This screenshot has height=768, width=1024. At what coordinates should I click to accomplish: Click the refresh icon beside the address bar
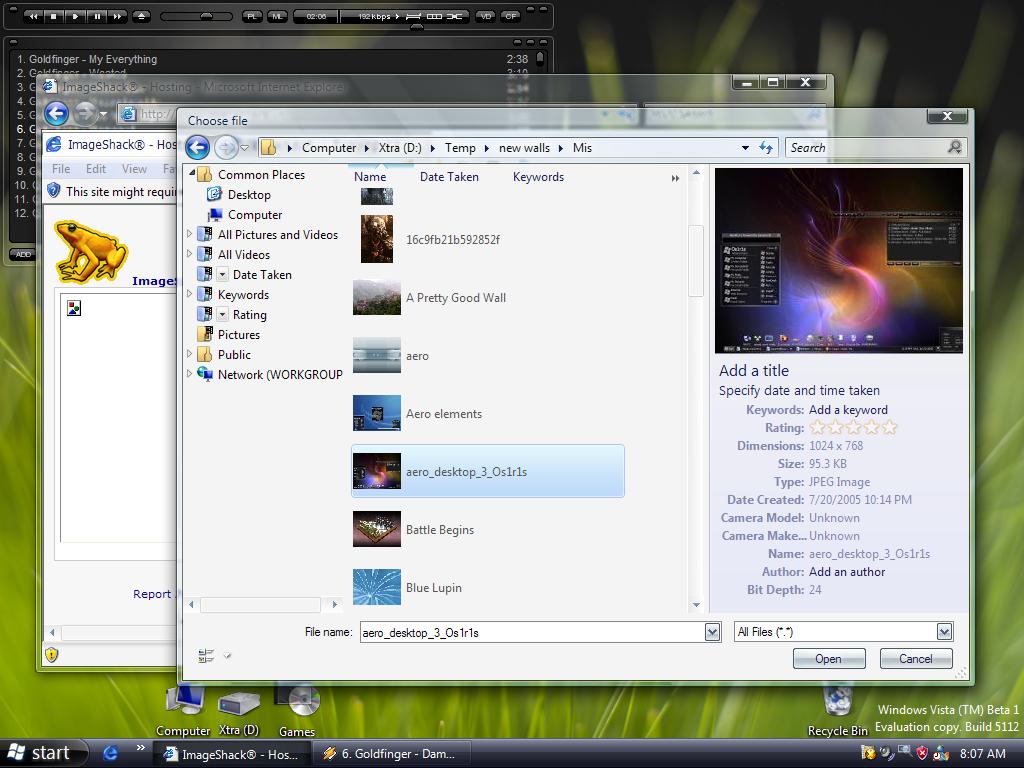(x=766, y=147)
